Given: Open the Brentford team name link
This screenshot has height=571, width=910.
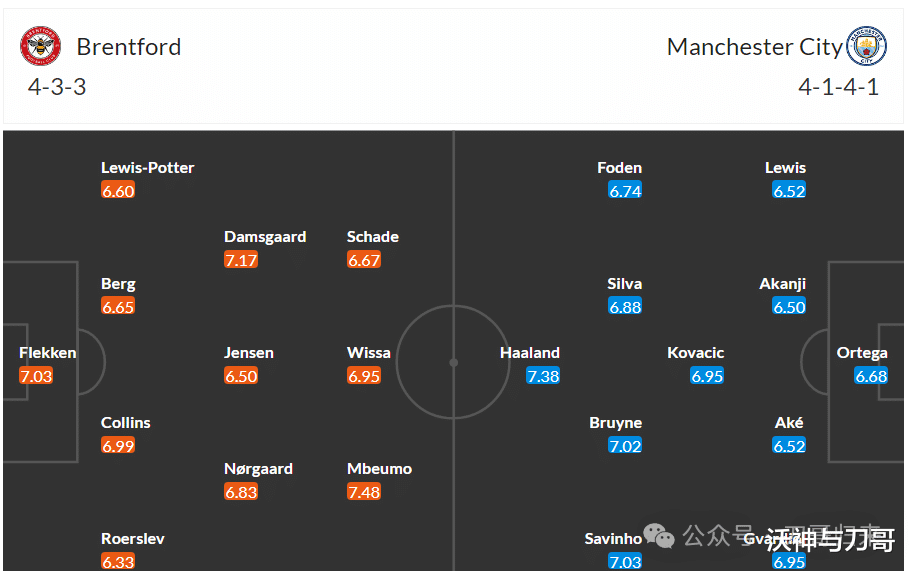Looking at the screenshot, I should 129,47.
